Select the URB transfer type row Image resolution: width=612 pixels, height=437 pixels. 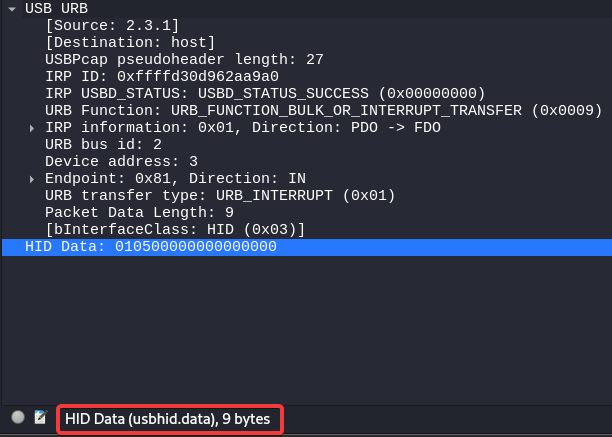tap(220, 195)
